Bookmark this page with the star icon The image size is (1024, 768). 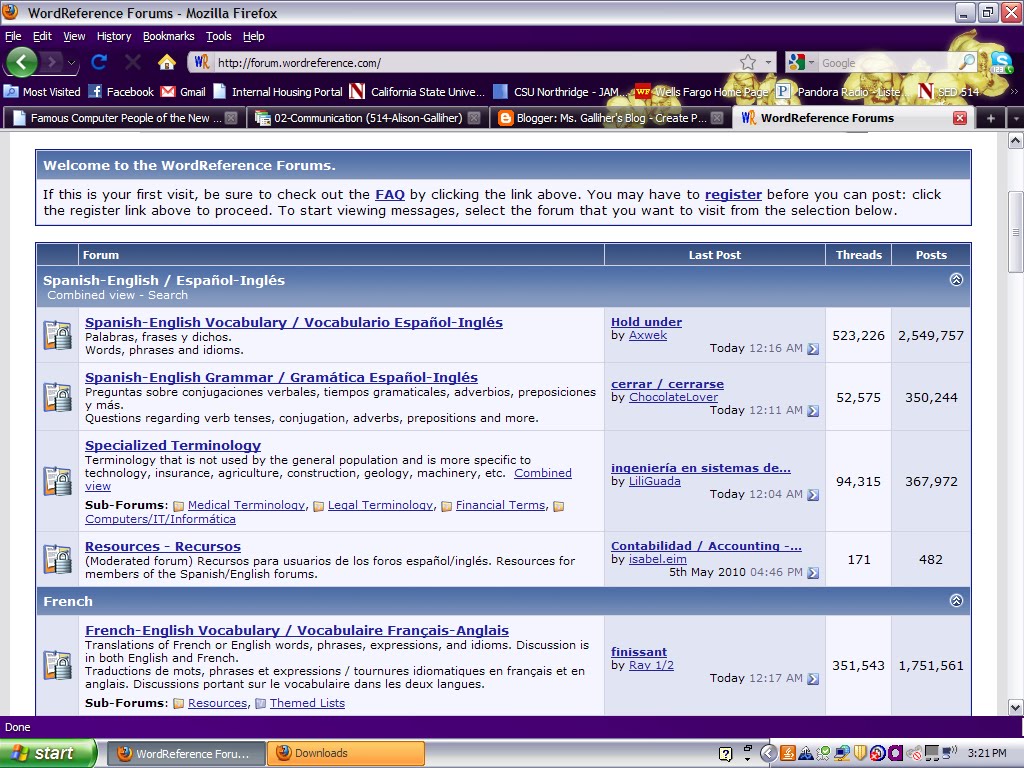[x=748, y=63]
